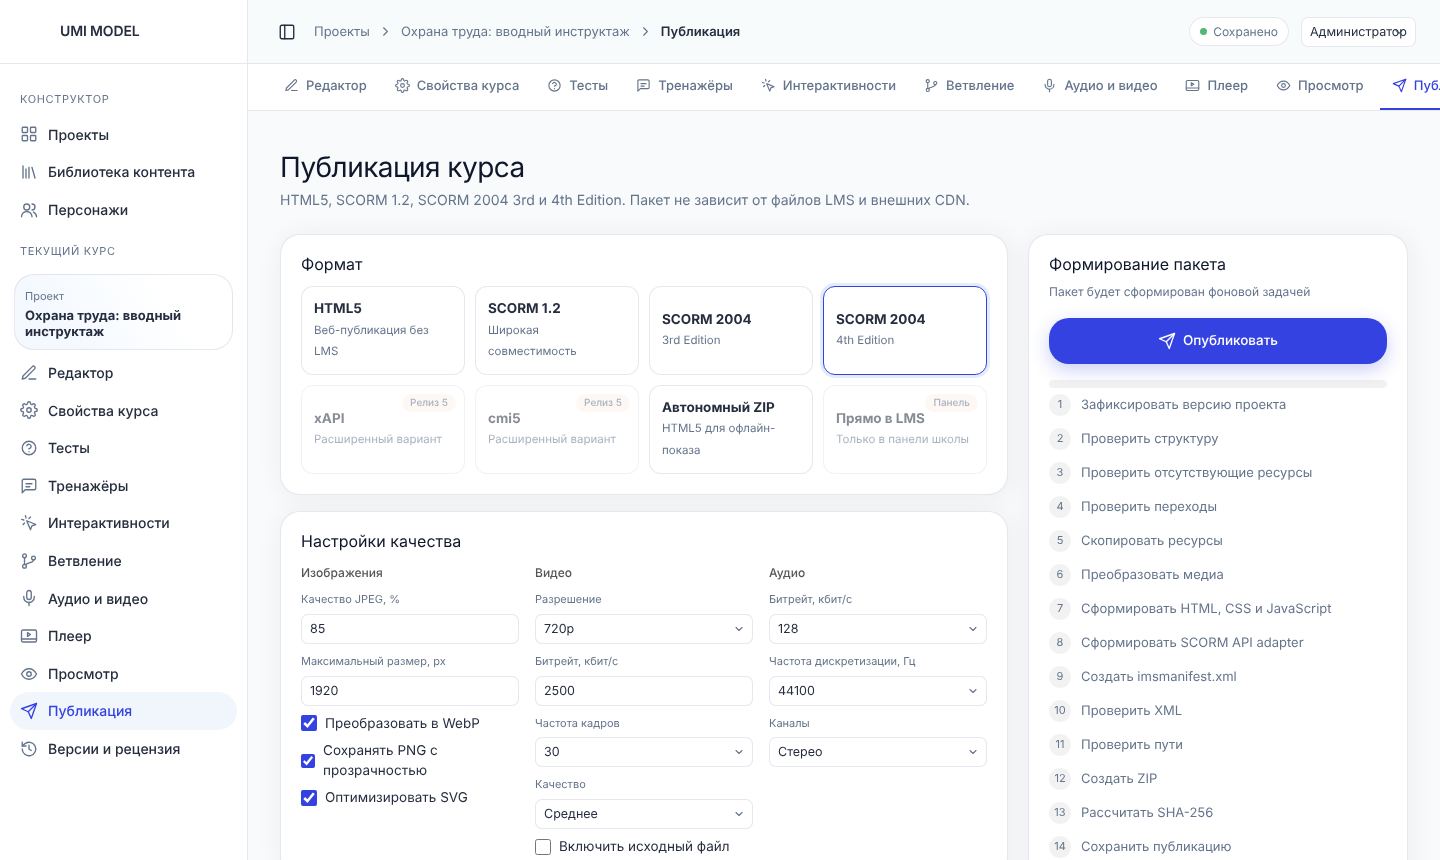Open the audio Битрейт dropdown

[x=878, y=629]
